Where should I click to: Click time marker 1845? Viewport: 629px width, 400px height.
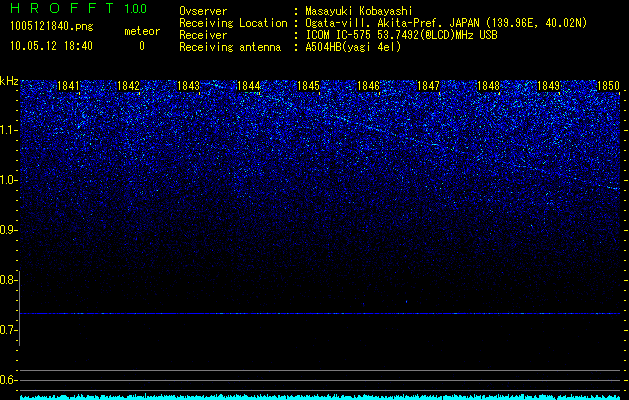pos(308,86)
